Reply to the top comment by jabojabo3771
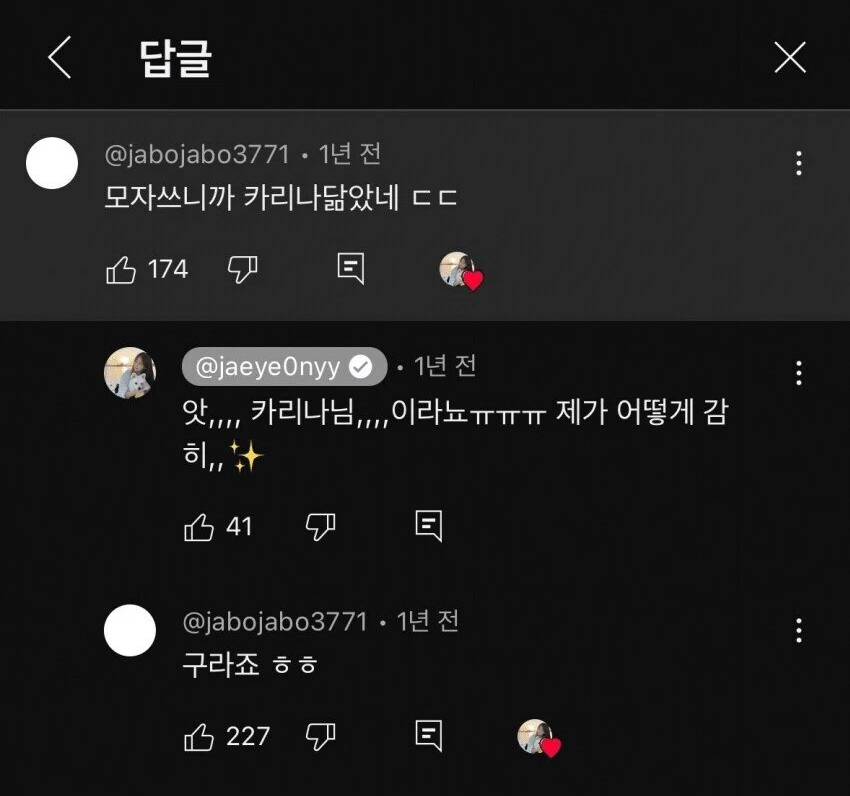This screenshot has height=796, width=850. click(350, 269)
